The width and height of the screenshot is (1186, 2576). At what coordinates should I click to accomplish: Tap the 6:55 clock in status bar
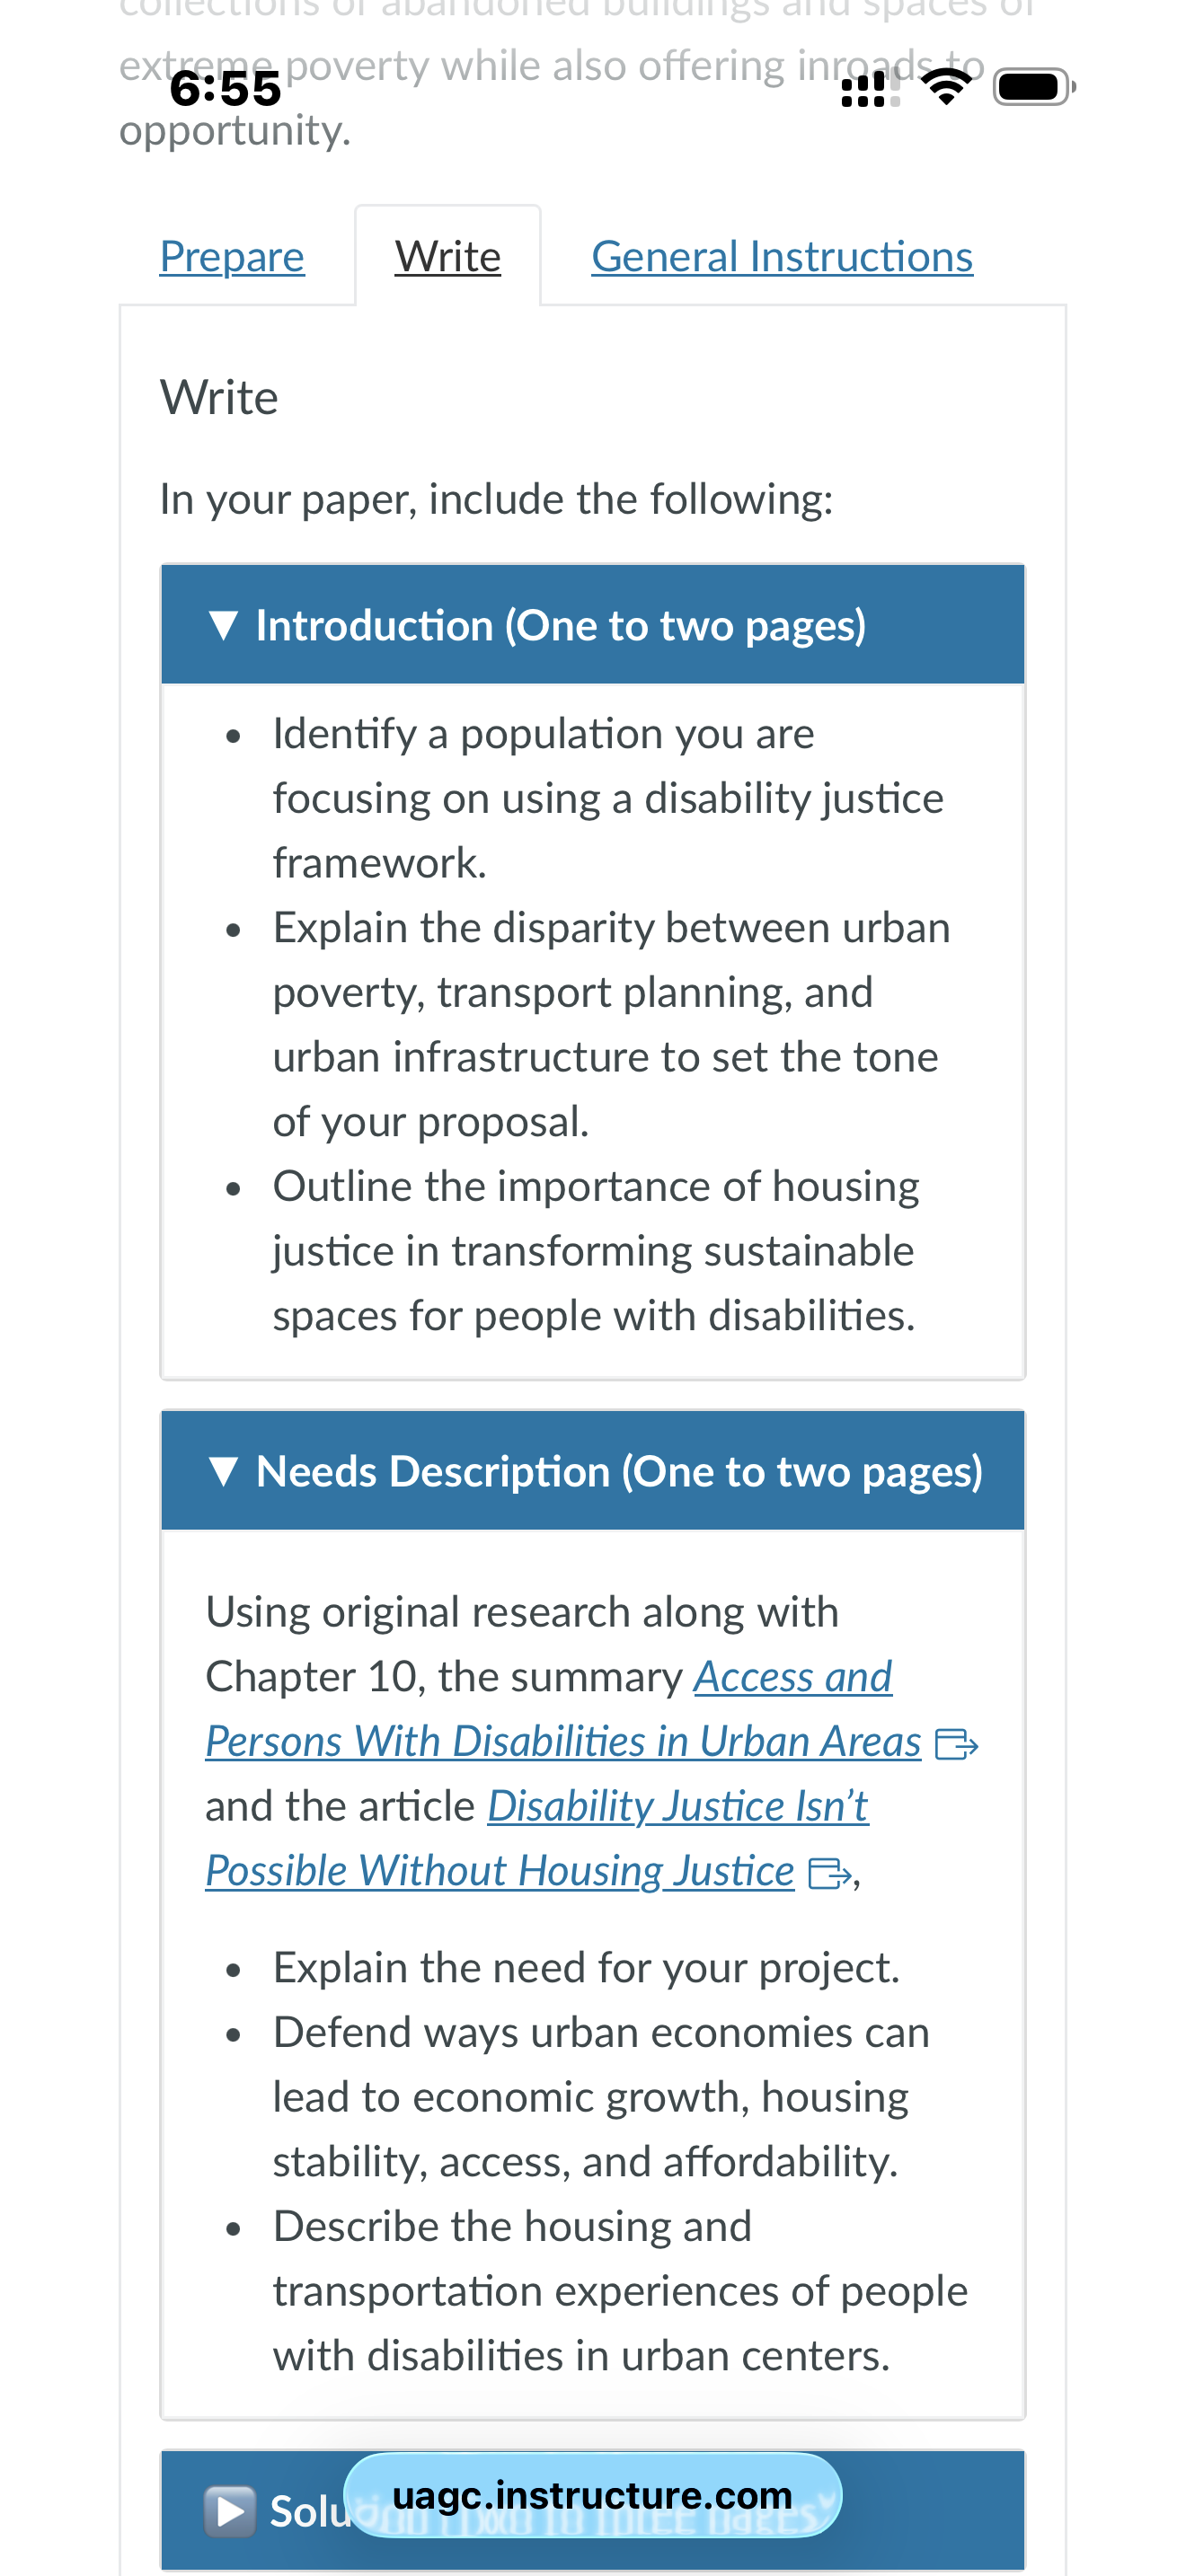(226, 88)
